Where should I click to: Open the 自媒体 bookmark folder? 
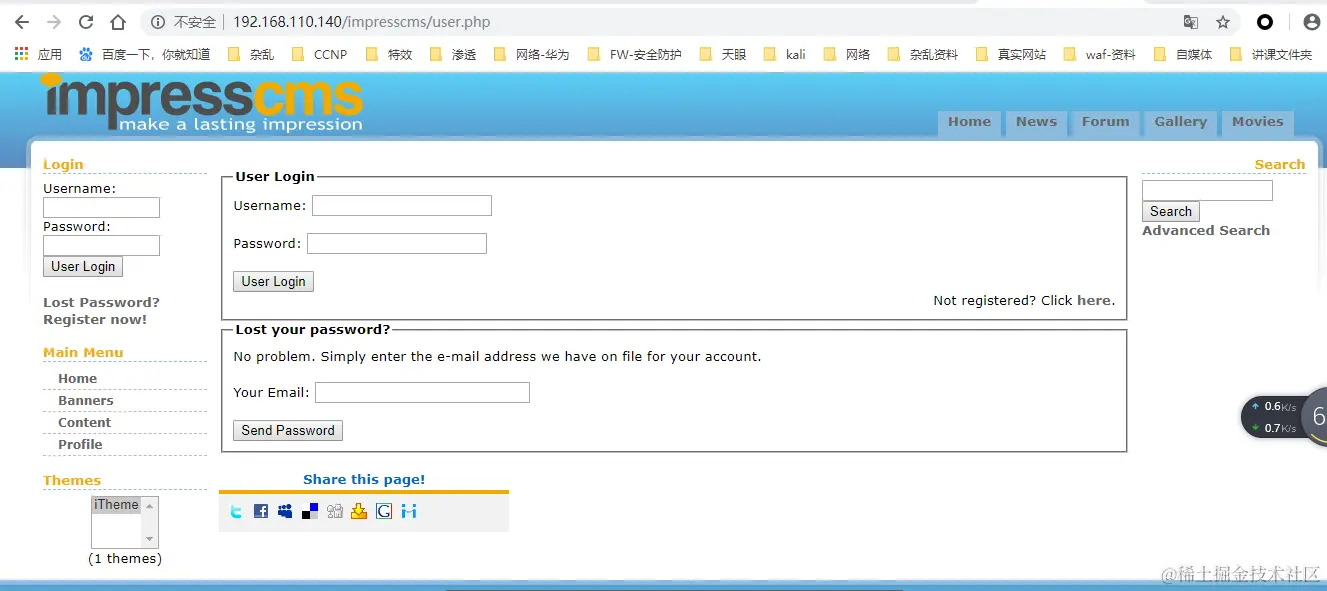(x=1182, y=55)
